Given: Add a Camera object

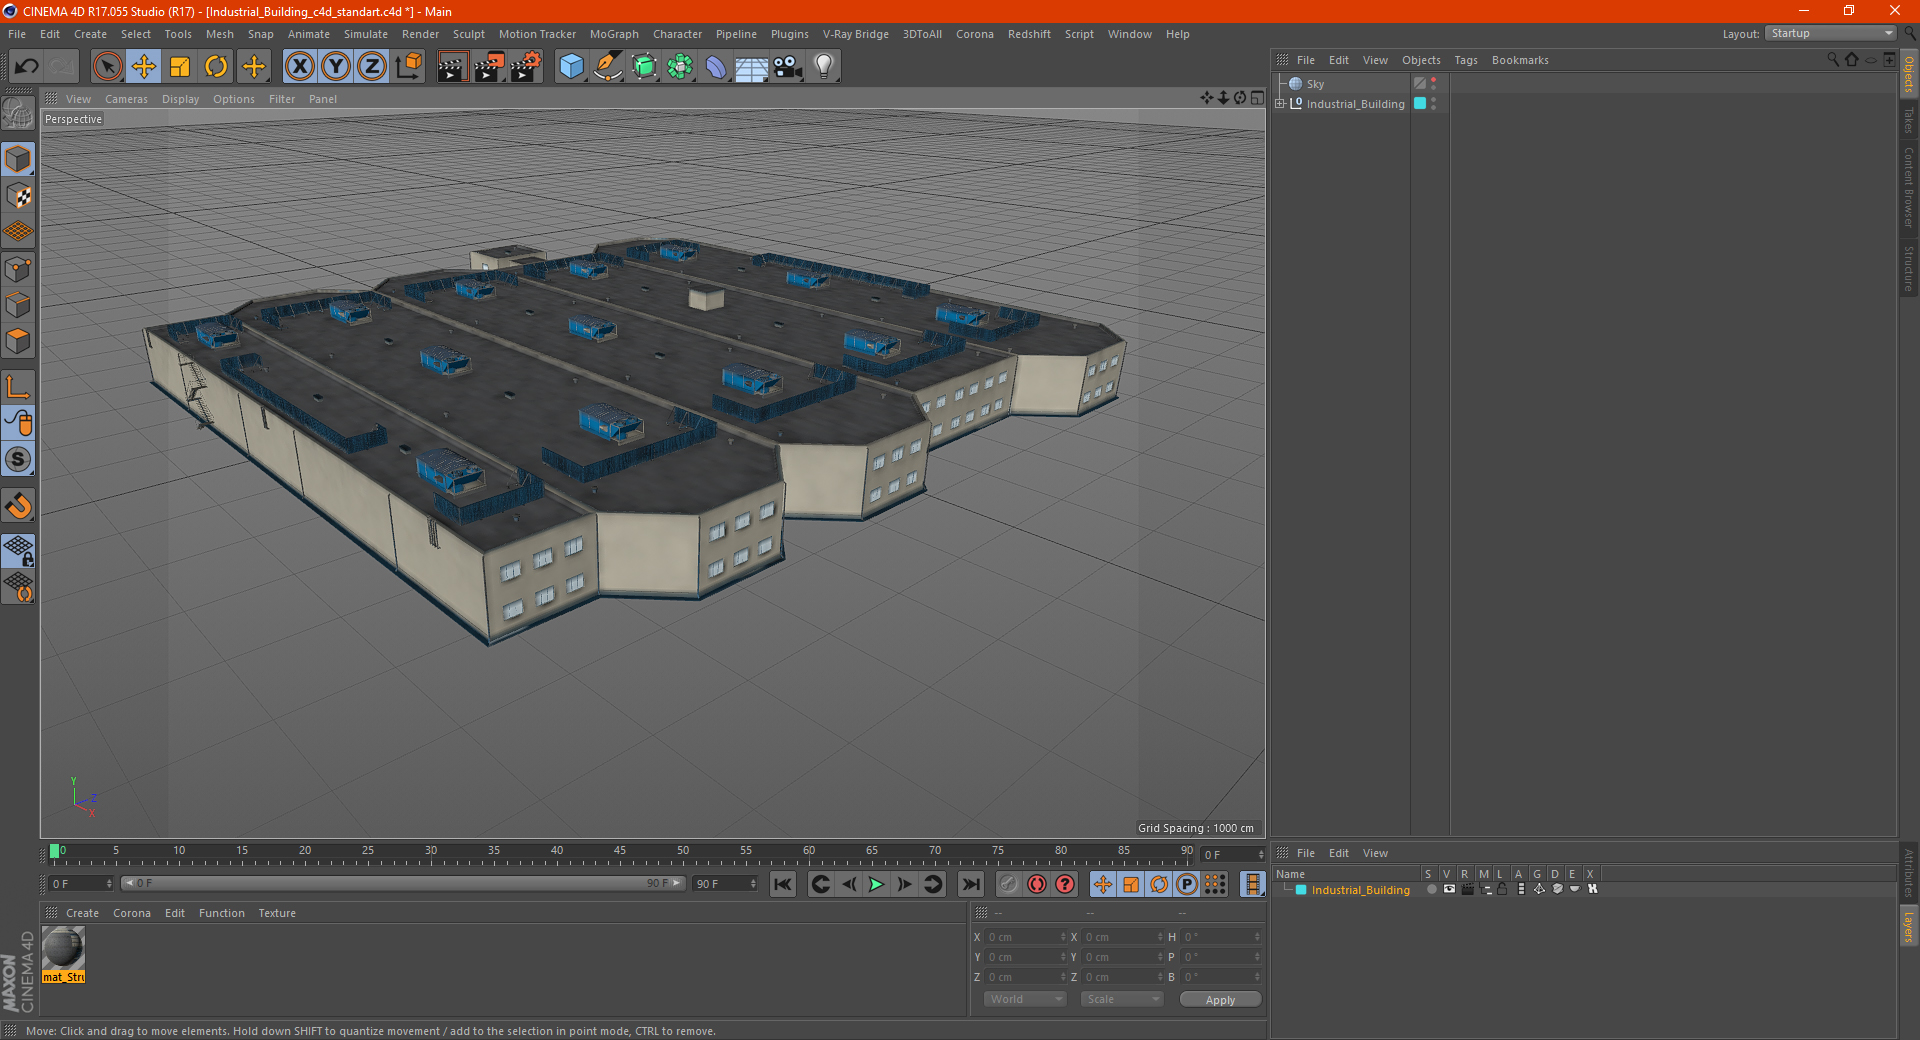Looking at the screenshot, I should coord(788,67).
